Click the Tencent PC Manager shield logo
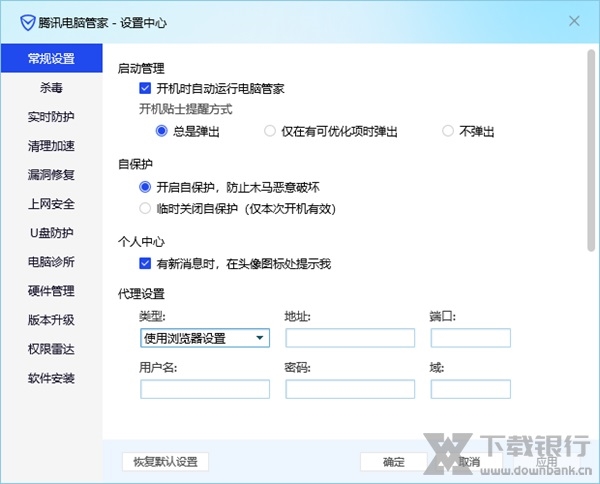This screenshot has width=600, height=484. (28, 23)
